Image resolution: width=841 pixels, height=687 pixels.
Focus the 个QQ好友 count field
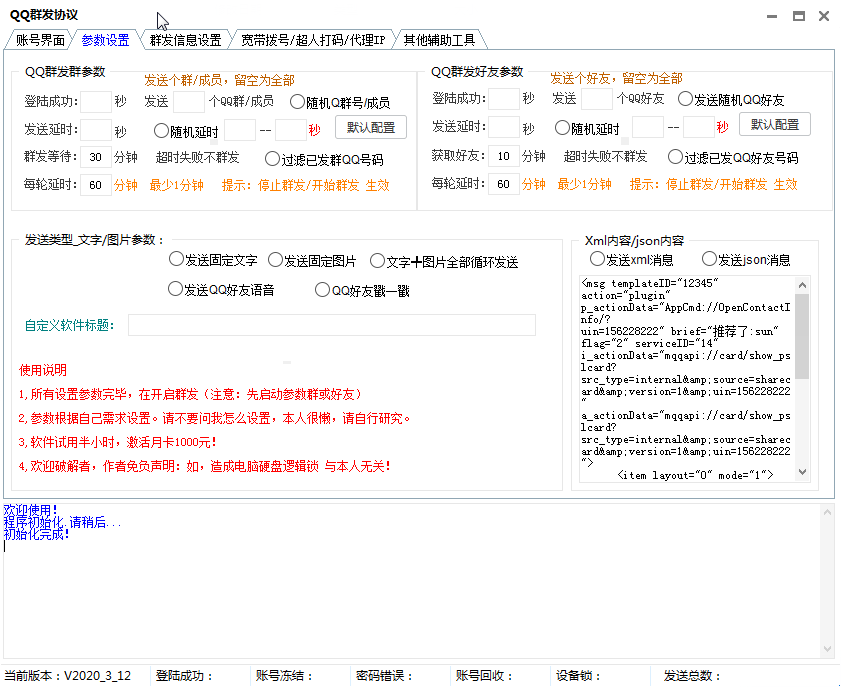coord(597,99)
